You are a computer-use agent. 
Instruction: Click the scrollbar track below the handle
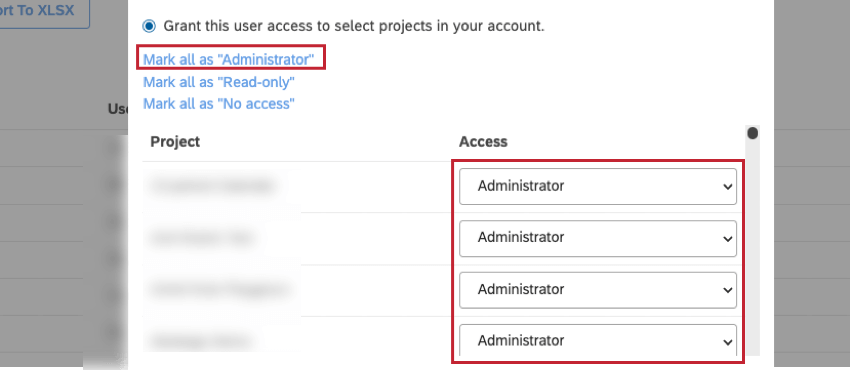coord(752,246)
